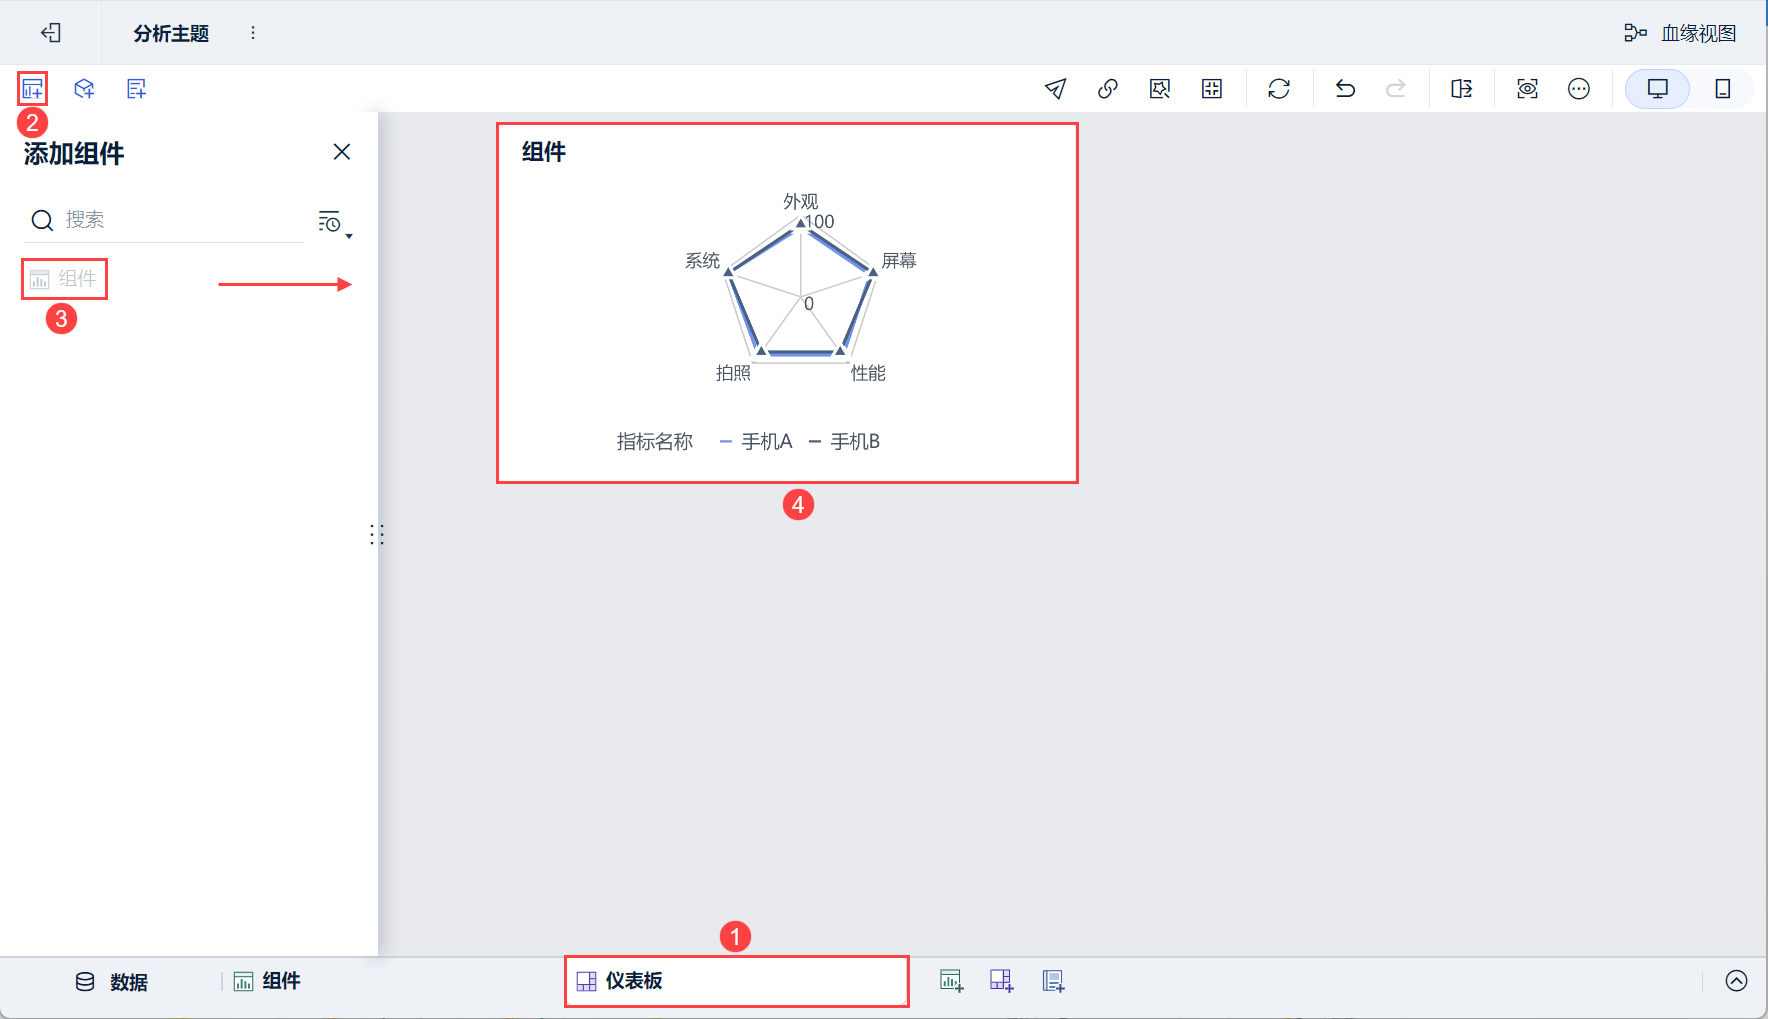
Task: Click the export dashboard icon
Action: 1461,89
